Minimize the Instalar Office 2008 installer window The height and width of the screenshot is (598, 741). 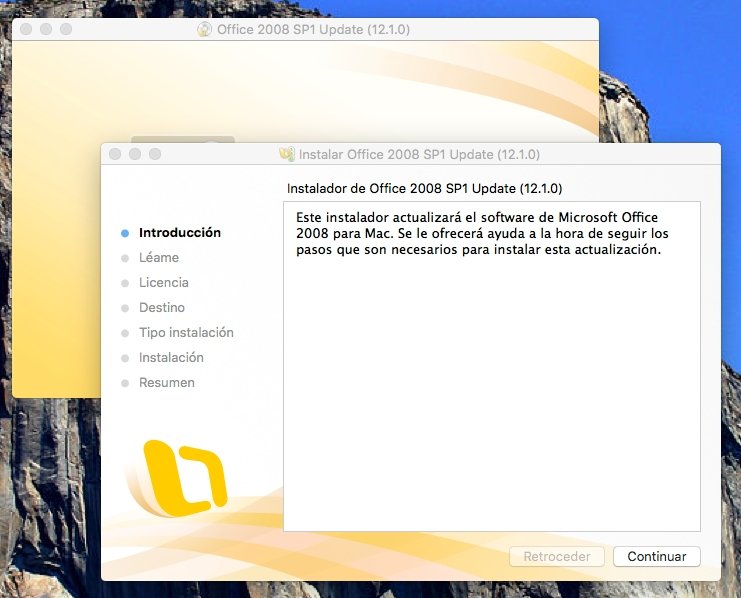[x=135, y=154]
